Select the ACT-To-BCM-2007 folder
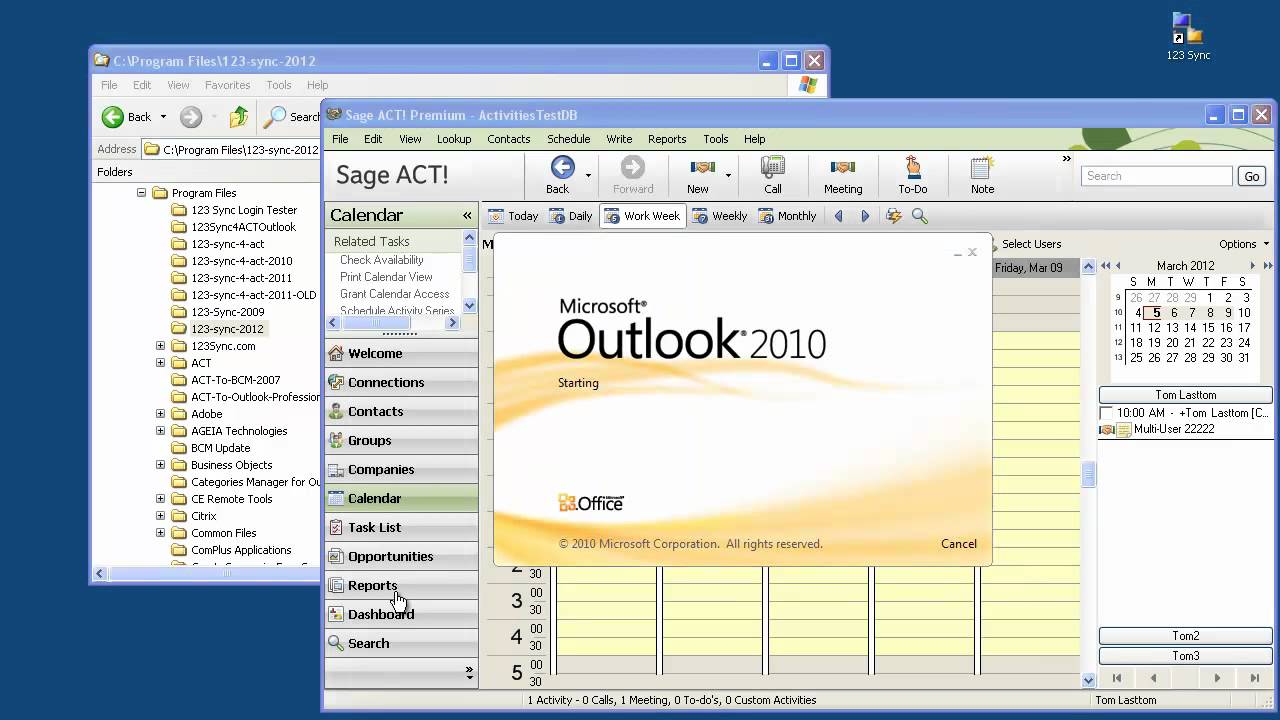This screenshot has width=1280, height=720. click(x=235, y=380)
